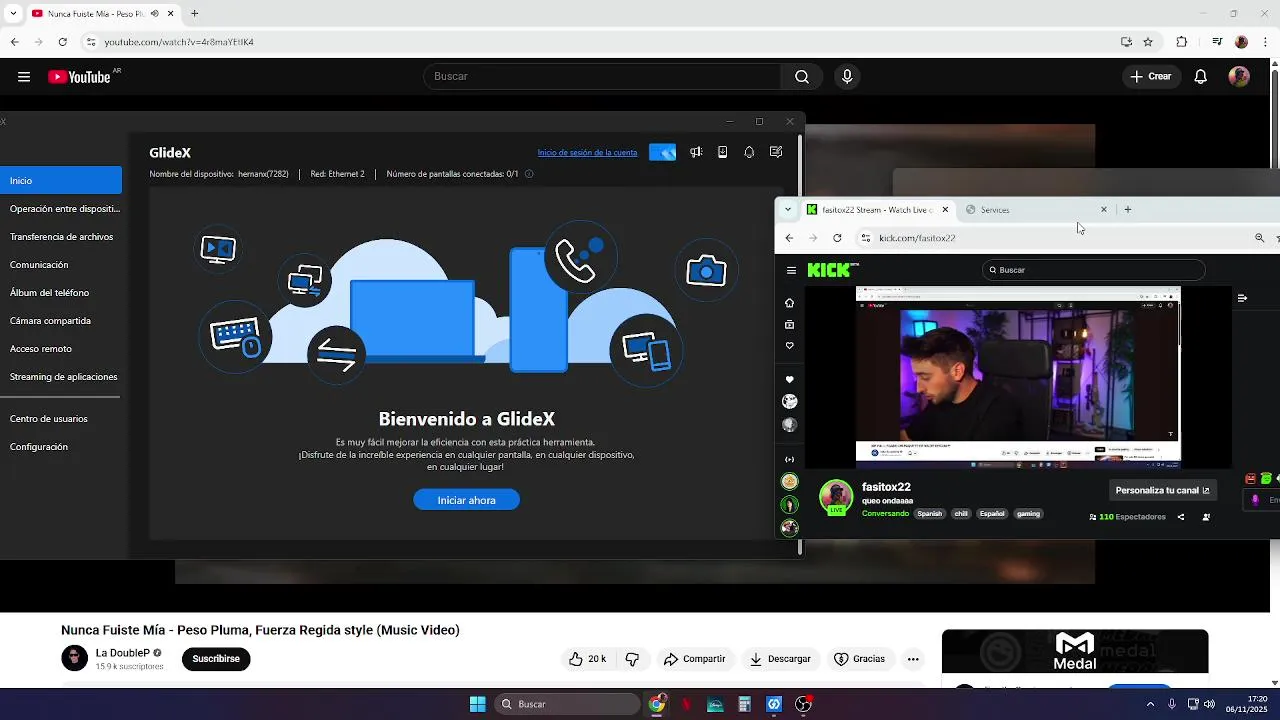Click the Compartir button

694,659
